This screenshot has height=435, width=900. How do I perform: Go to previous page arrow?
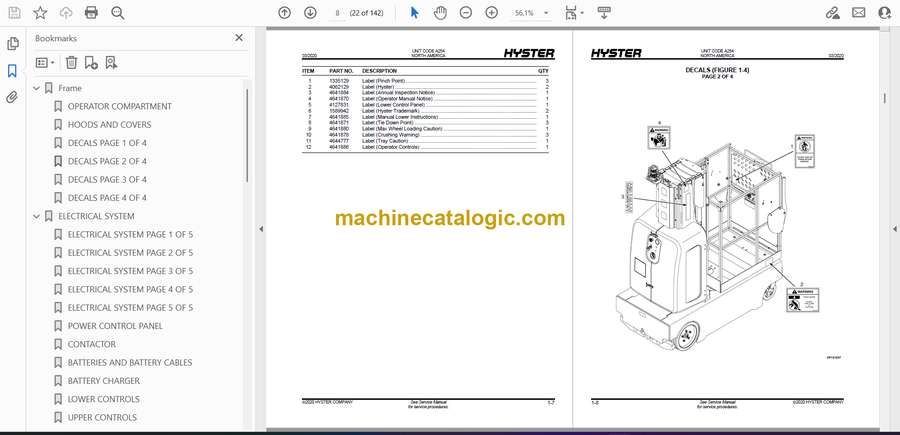pos(284,13)
